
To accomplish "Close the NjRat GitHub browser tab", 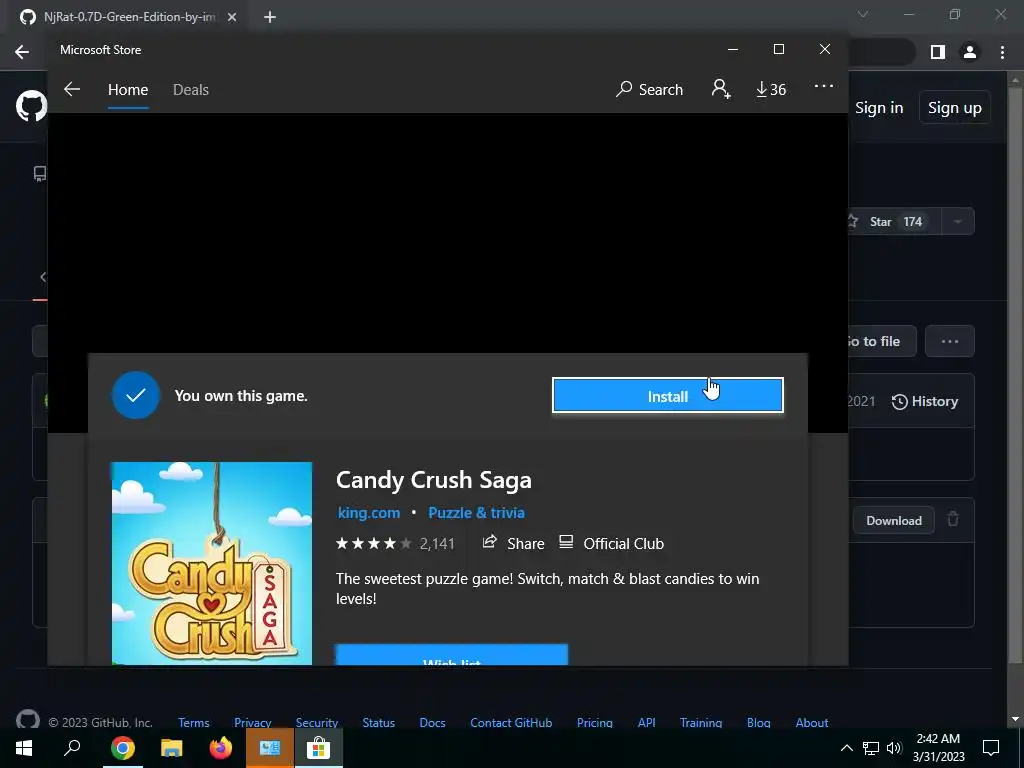I will click(x=232, y=17).
